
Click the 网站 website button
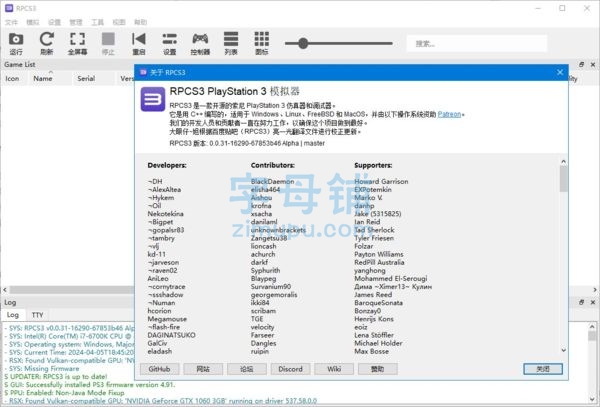203,369
